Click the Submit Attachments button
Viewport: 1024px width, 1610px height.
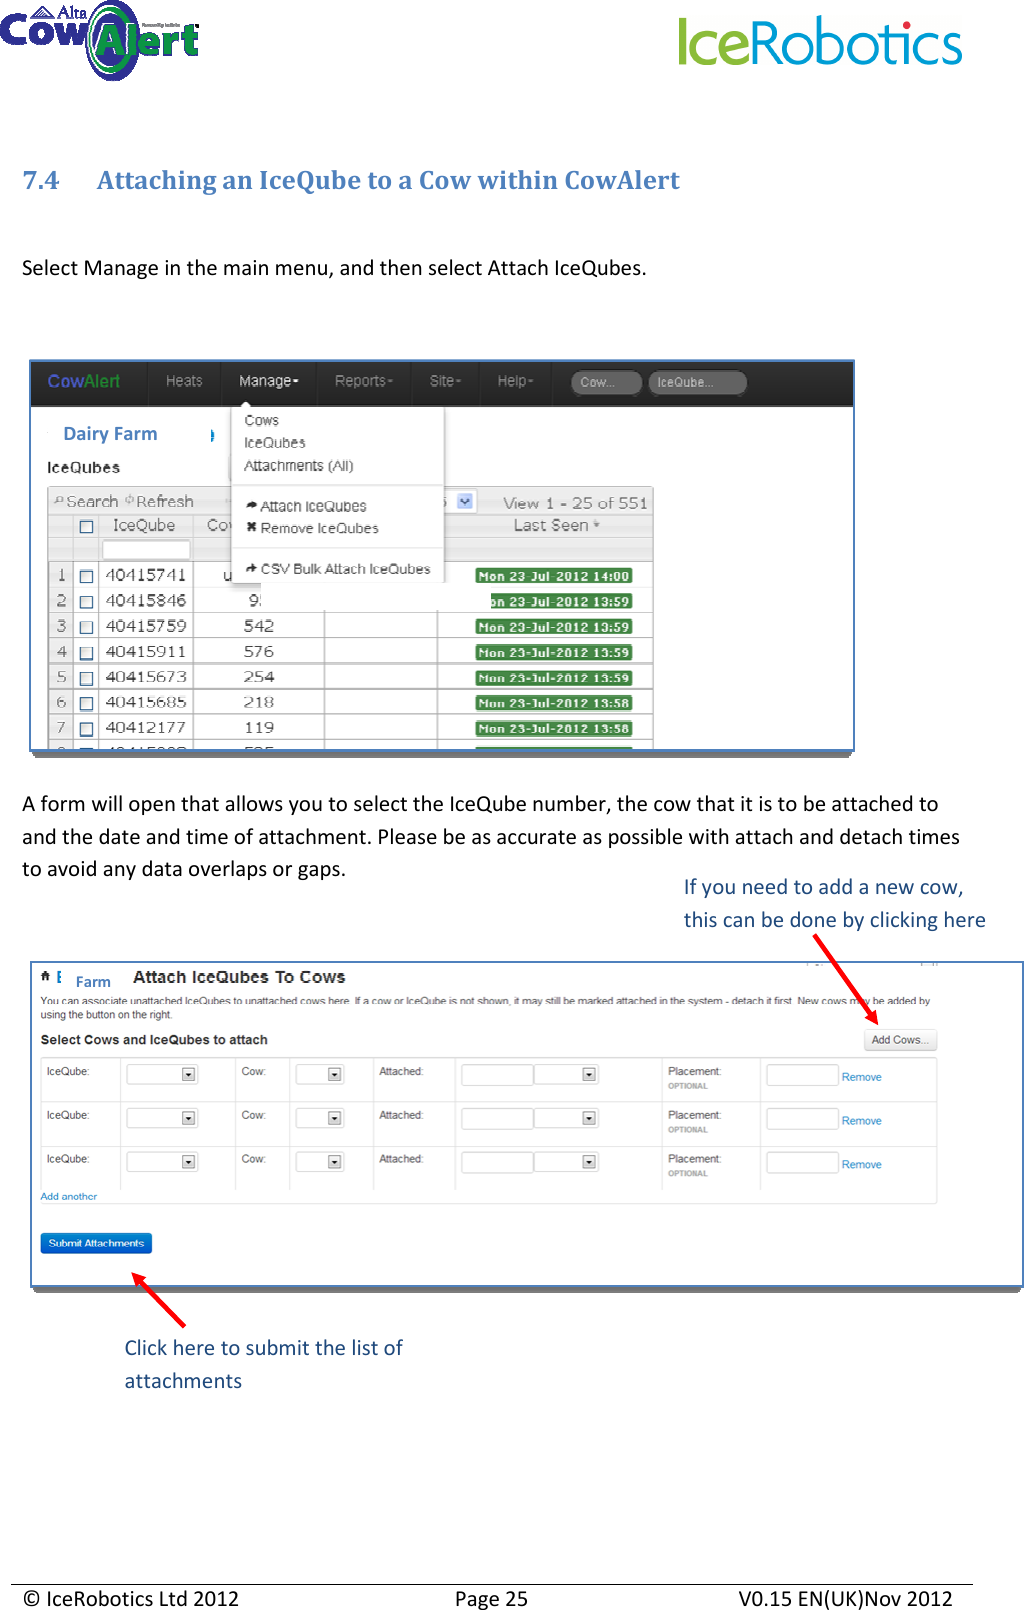coord(96,1243)
